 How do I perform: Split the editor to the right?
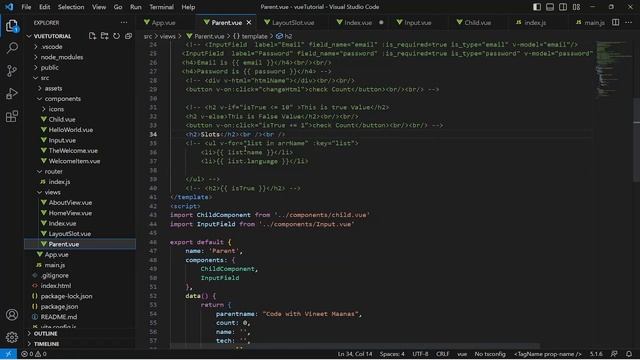click(616, 22)
